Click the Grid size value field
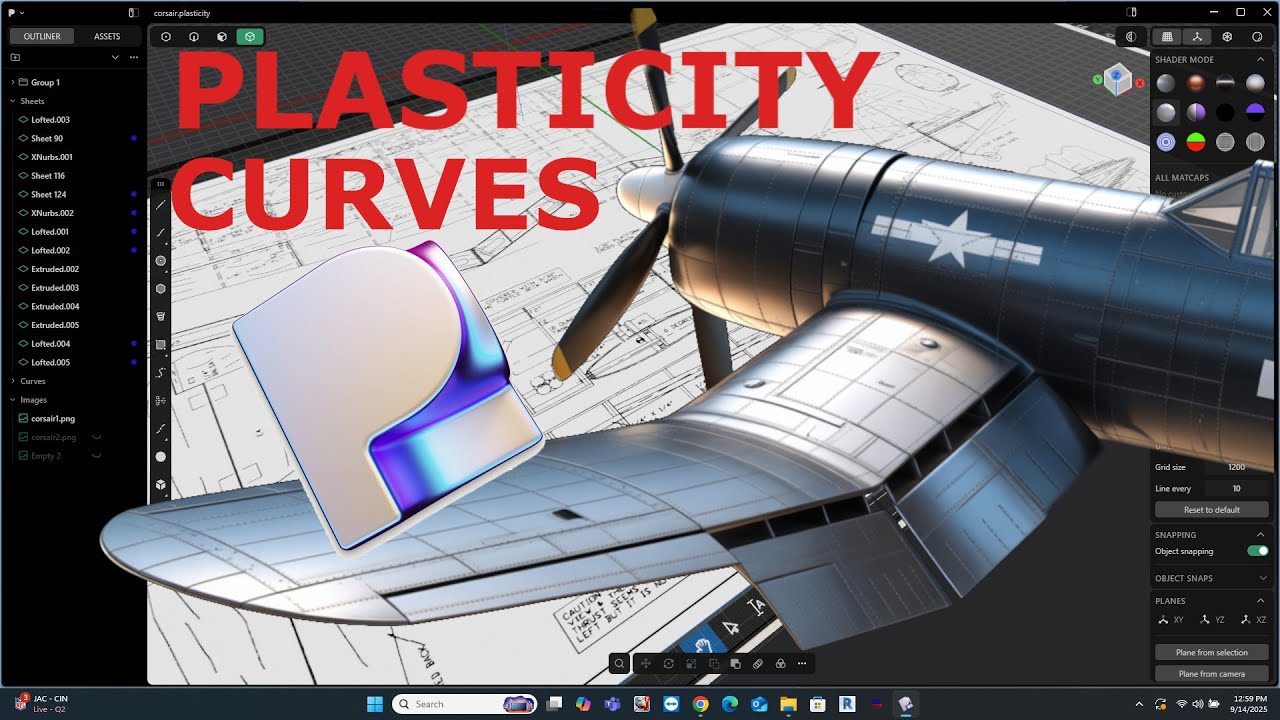The height and width of the screenshot is (720, 1280). tap(1237, 467)
